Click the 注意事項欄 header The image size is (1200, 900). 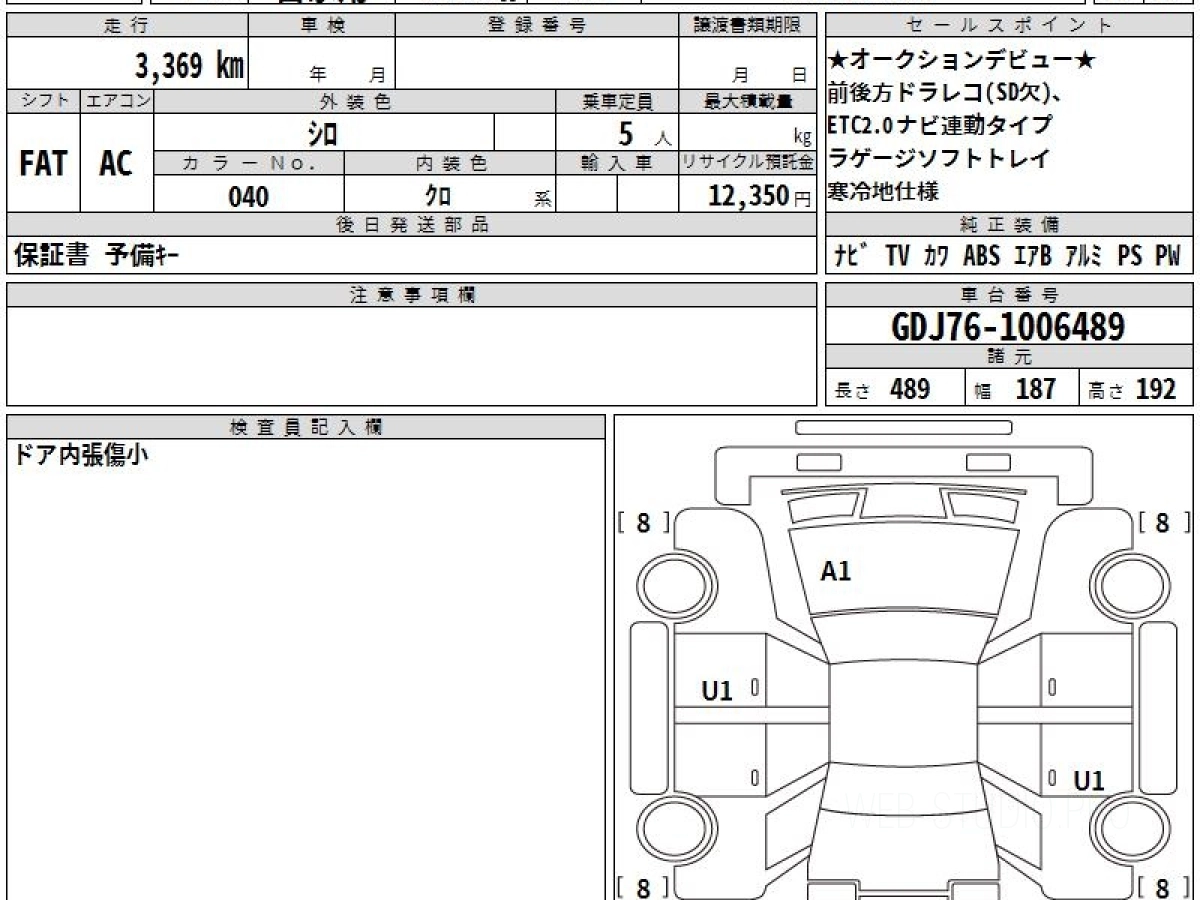tap(411, 295)
